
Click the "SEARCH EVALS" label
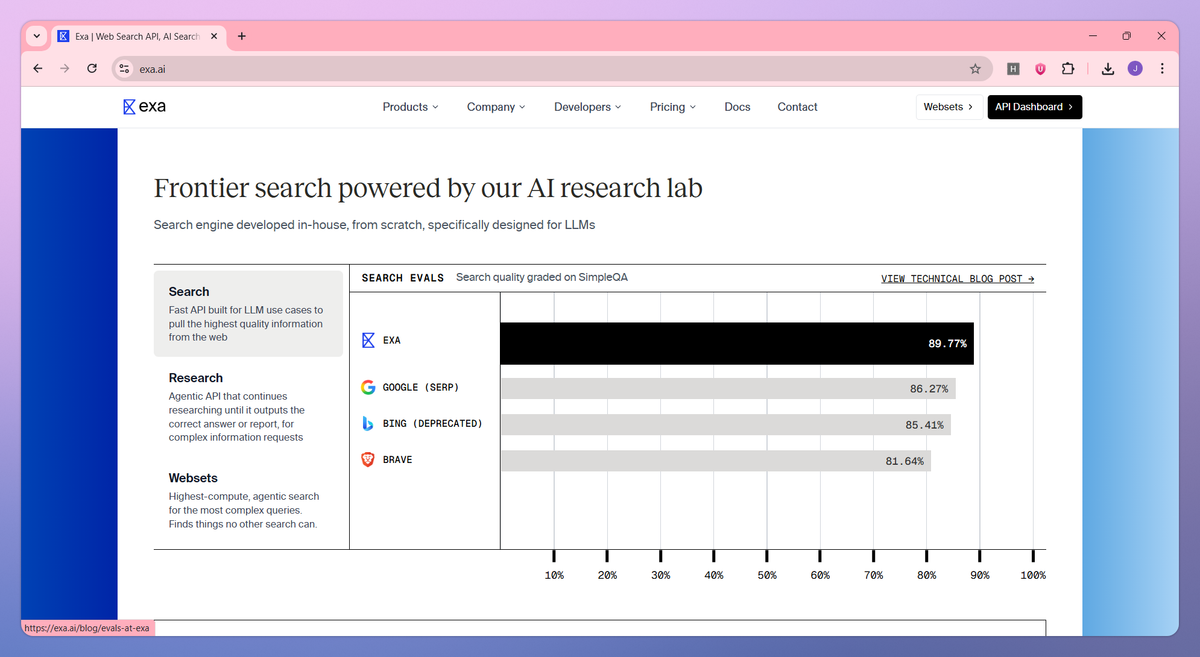402,278
